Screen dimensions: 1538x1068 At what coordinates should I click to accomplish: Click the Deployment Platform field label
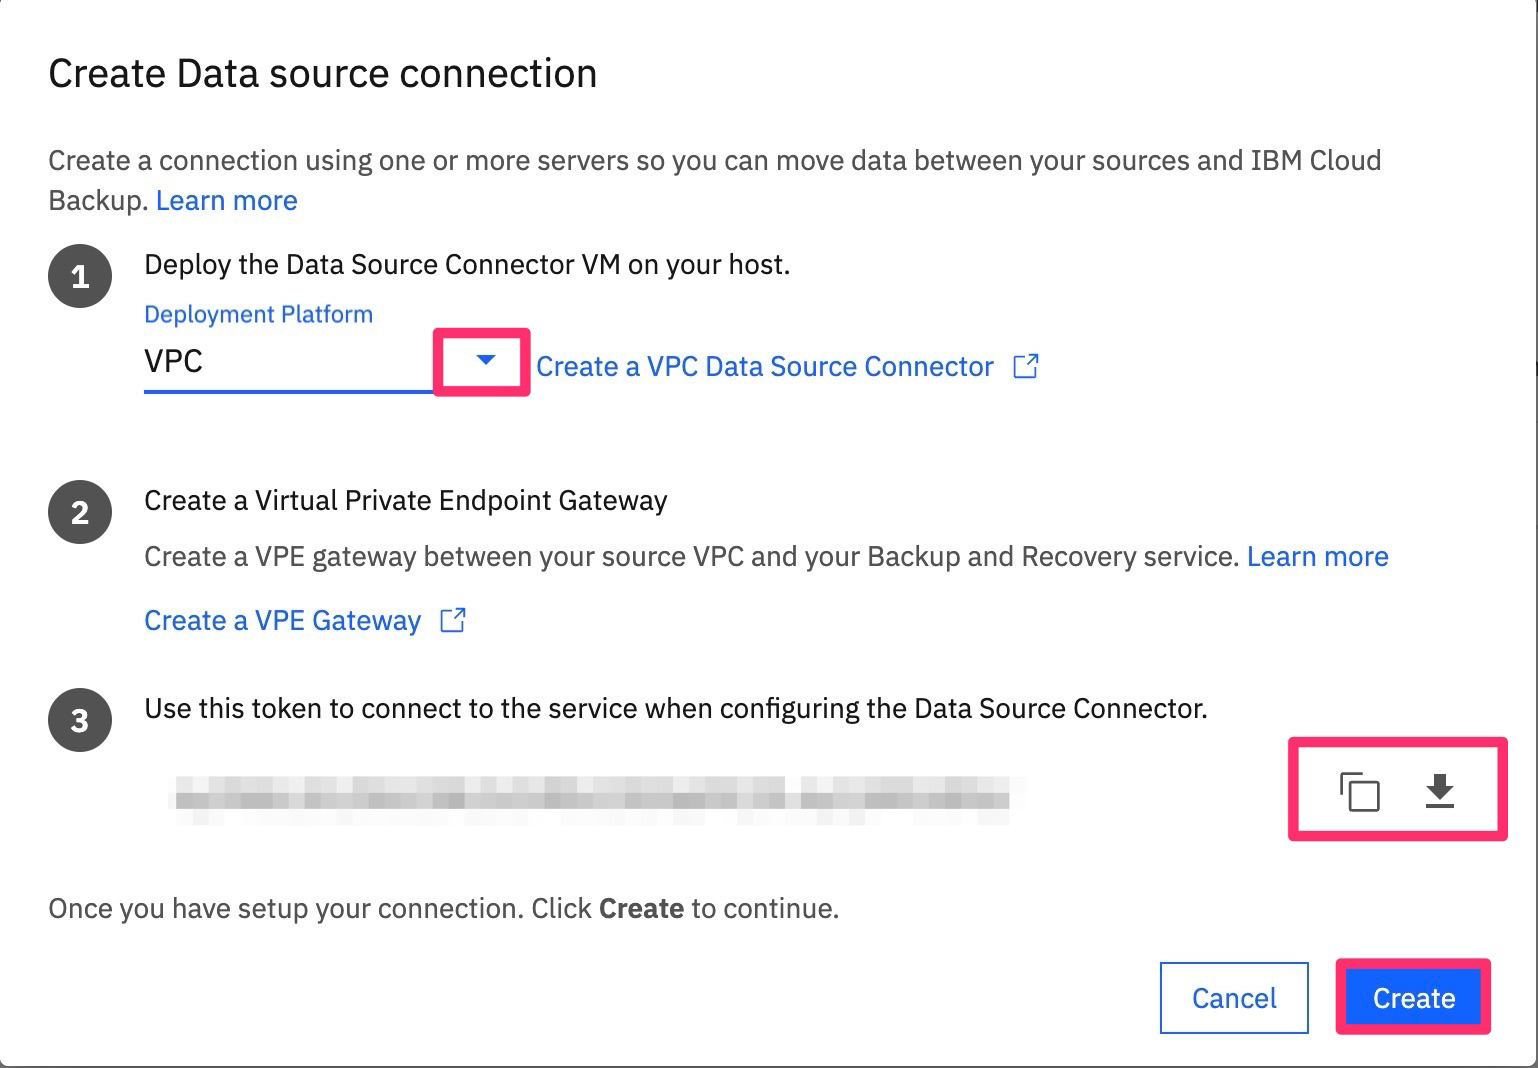pos(258,314)
